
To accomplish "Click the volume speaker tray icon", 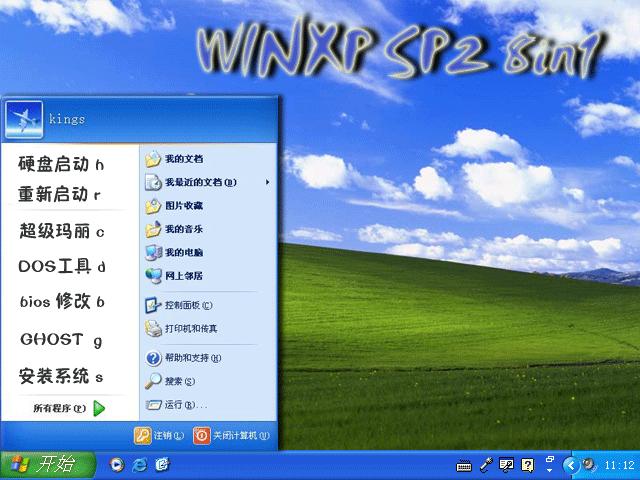I will [x=588, y=464].
